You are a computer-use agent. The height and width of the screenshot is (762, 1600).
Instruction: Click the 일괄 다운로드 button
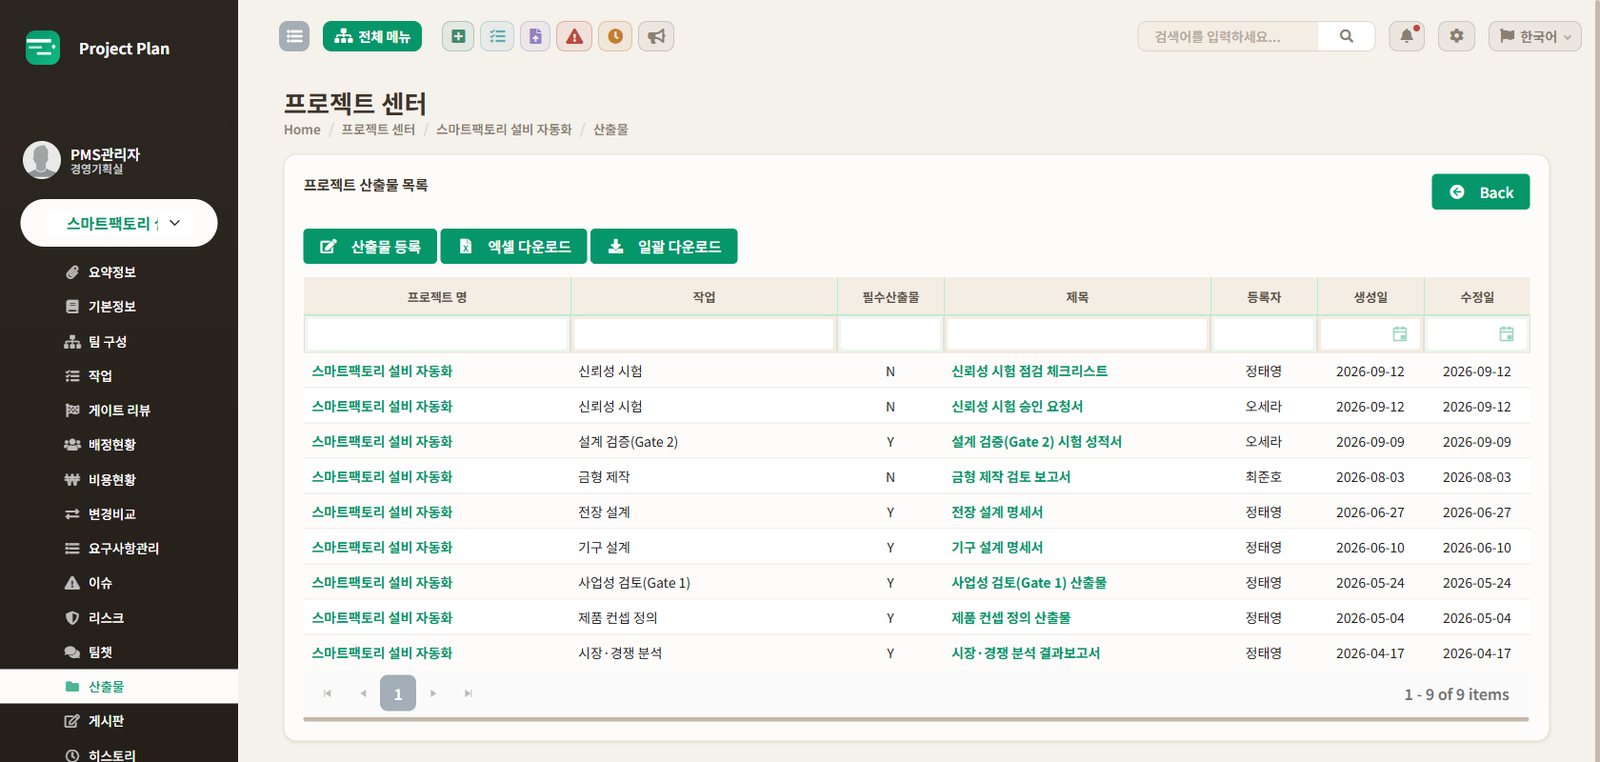pos(664,246)
